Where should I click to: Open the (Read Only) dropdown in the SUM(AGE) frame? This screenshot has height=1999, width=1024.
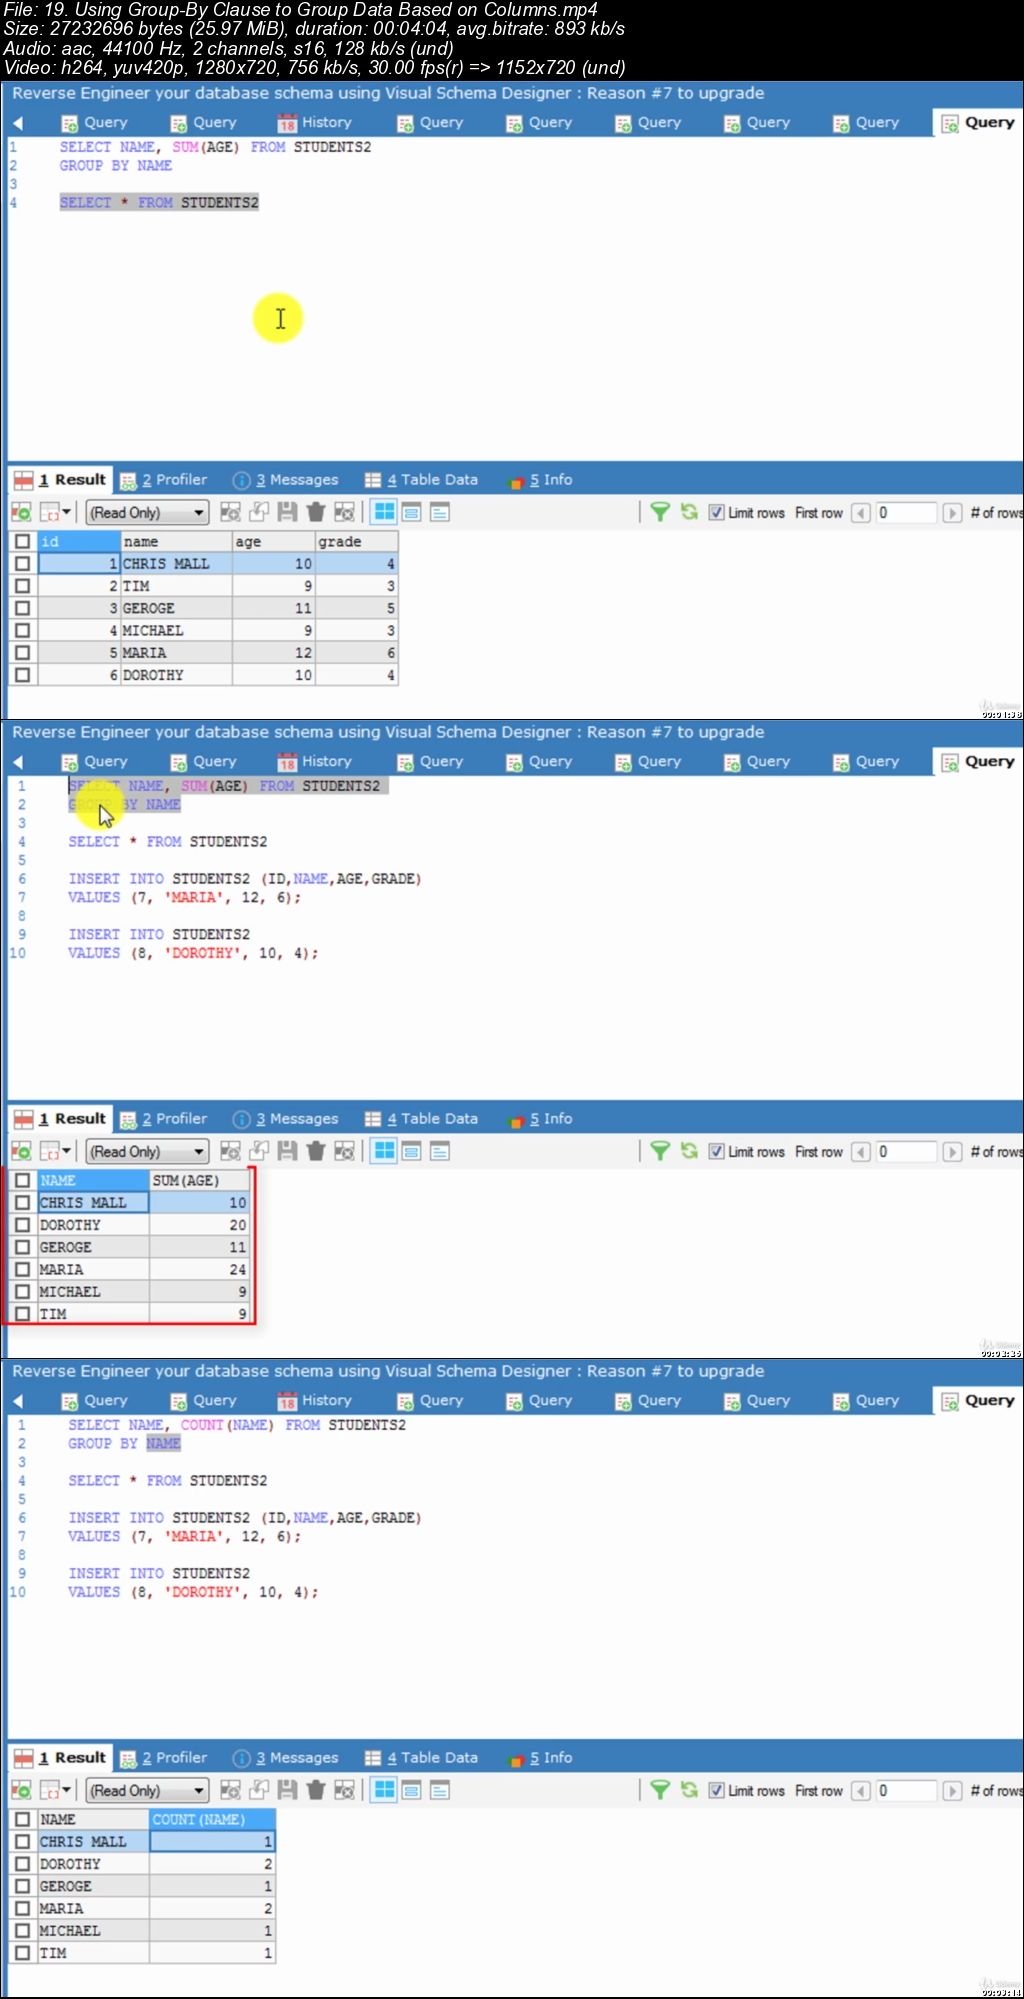click(x=147, y=1151)
